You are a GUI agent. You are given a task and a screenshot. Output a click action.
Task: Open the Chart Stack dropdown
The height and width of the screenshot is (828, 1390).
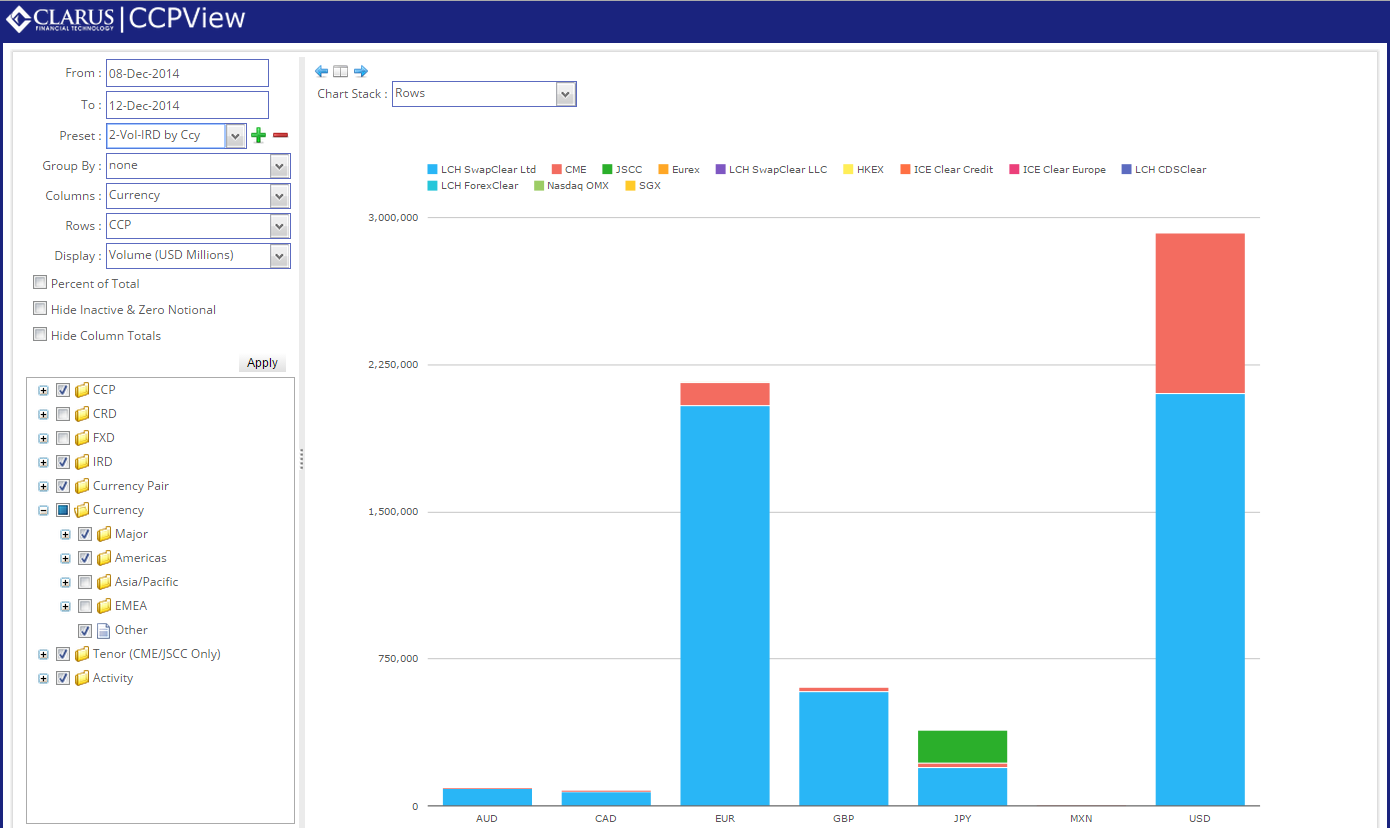click(566, 94)
